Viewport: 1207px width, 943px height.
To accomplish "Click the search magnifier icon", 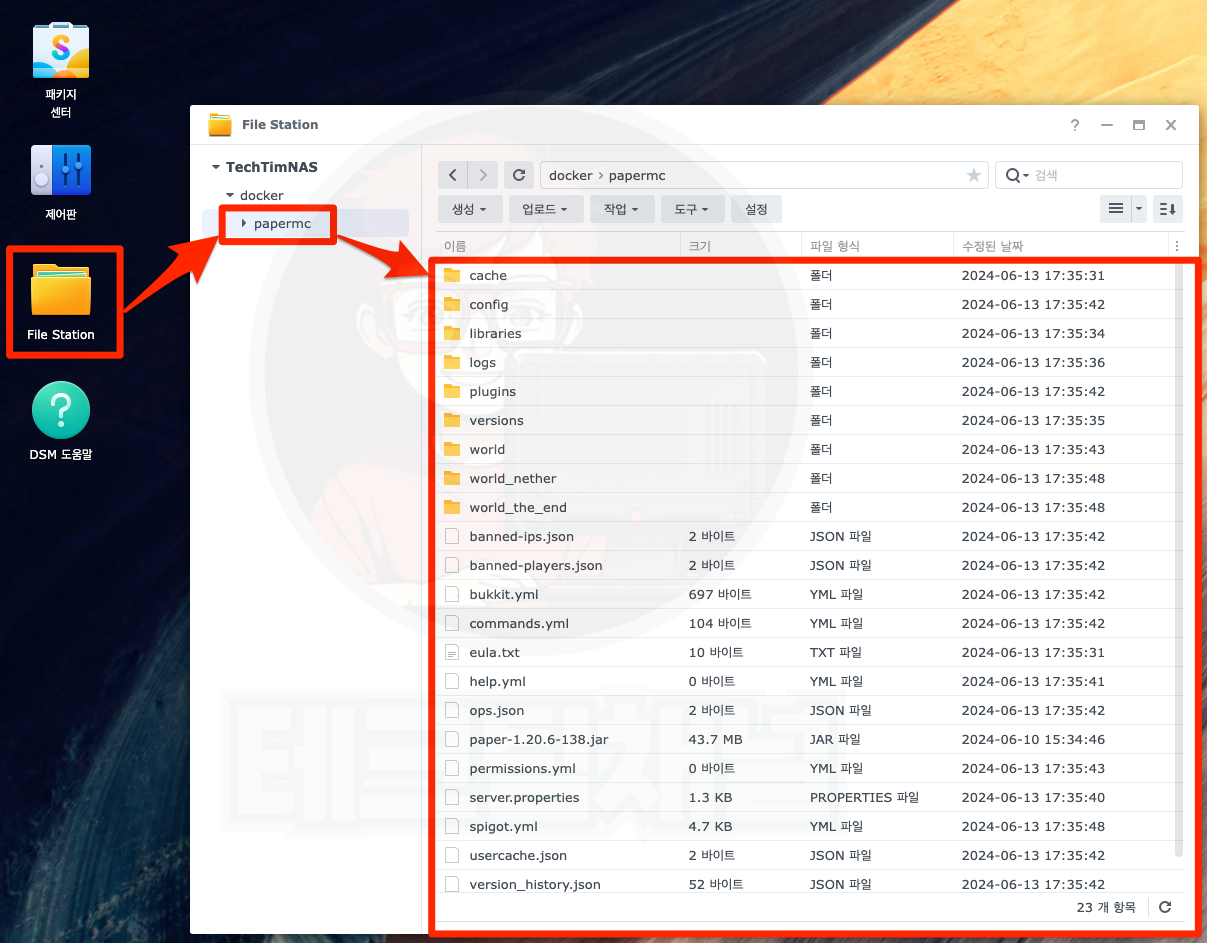I will pyautogui.click(x=1013, y=175).
